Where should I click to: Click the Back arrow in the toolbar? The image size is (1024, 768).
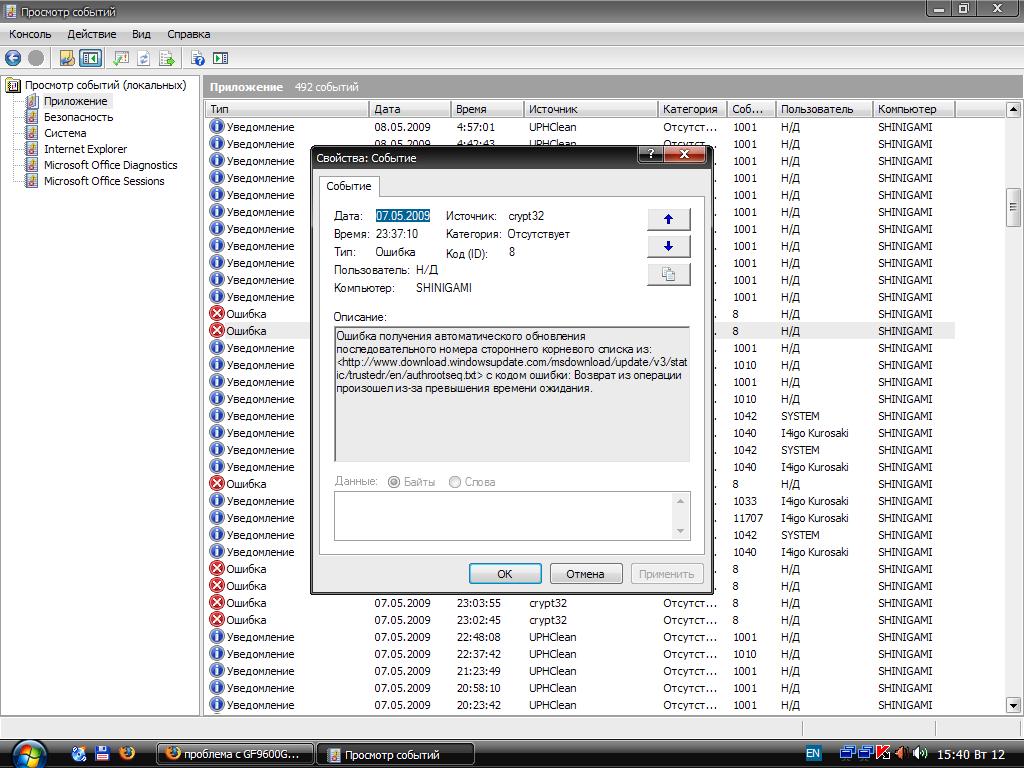(x=13, y=58)
